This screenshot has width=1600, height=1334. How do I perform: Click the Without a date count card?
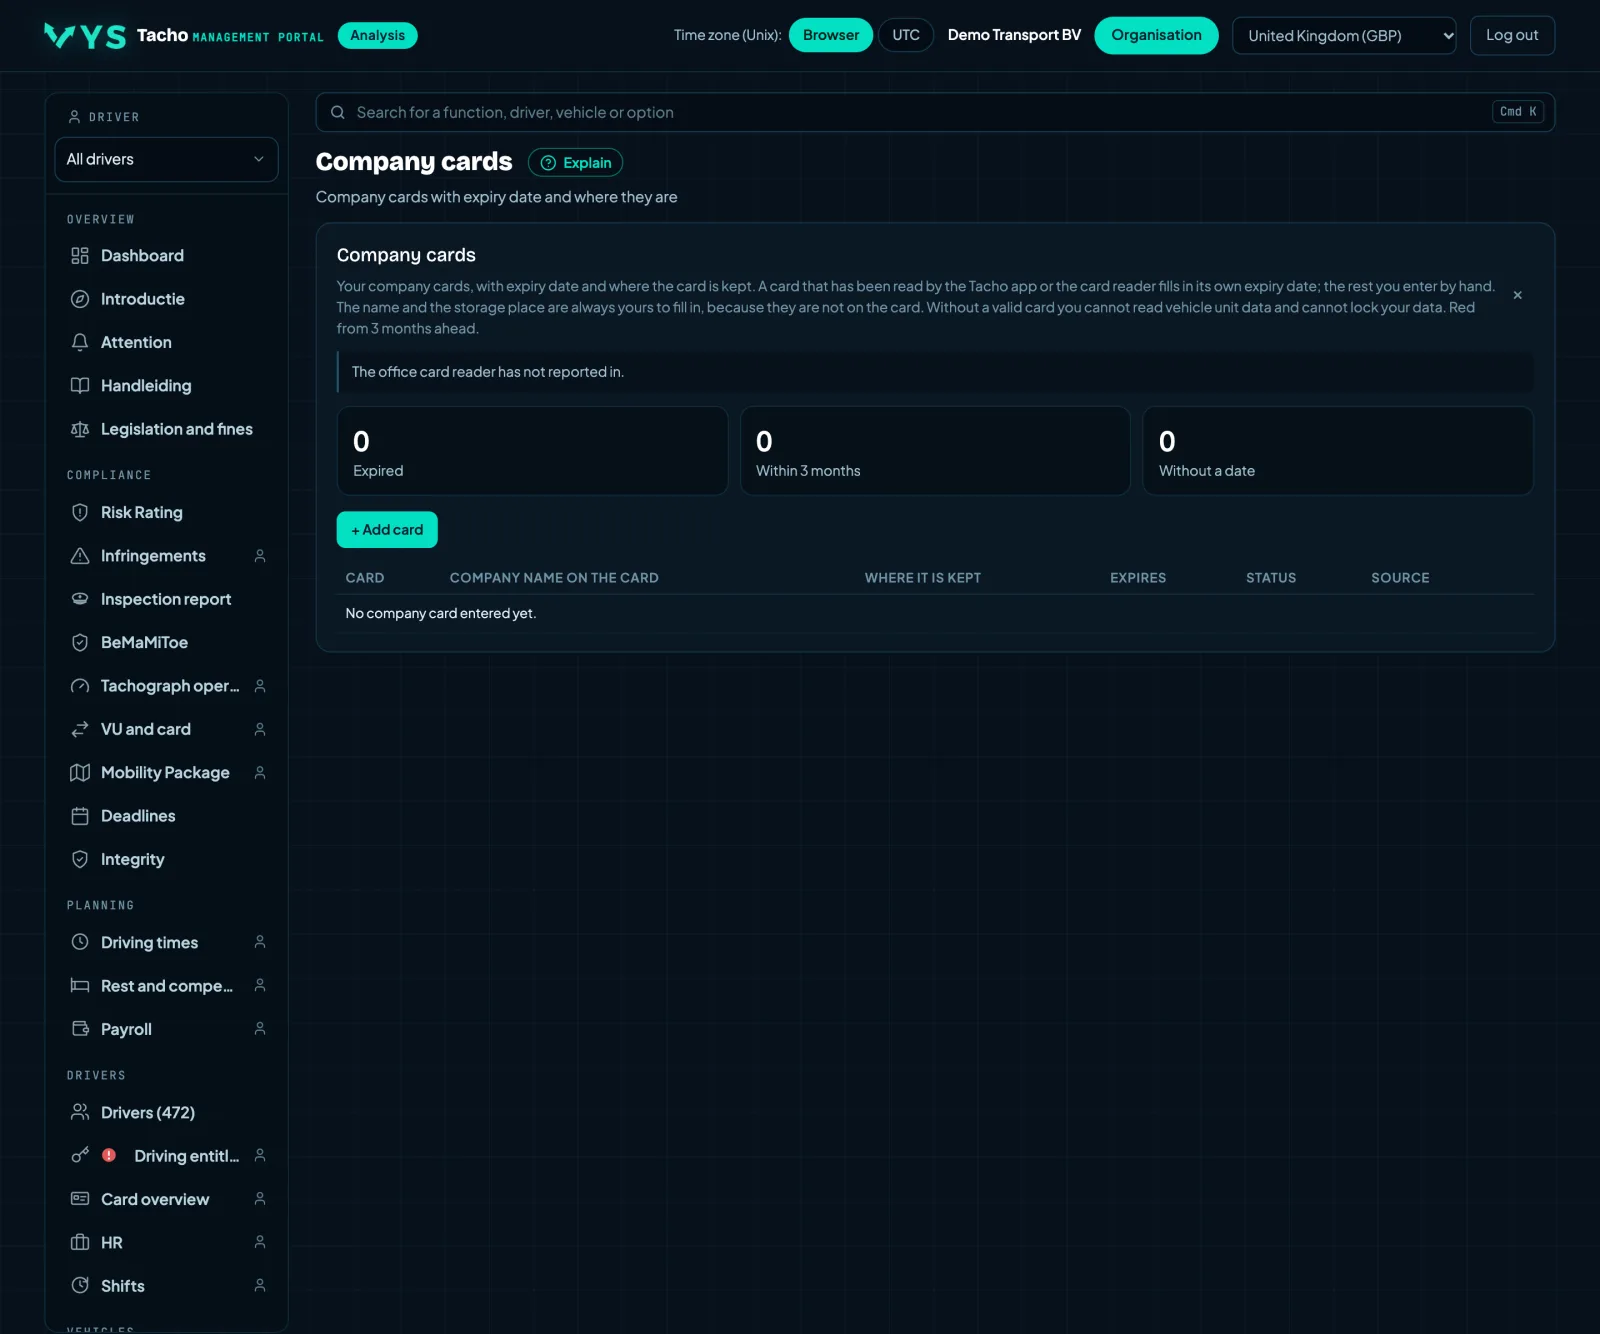[1338, 451]
